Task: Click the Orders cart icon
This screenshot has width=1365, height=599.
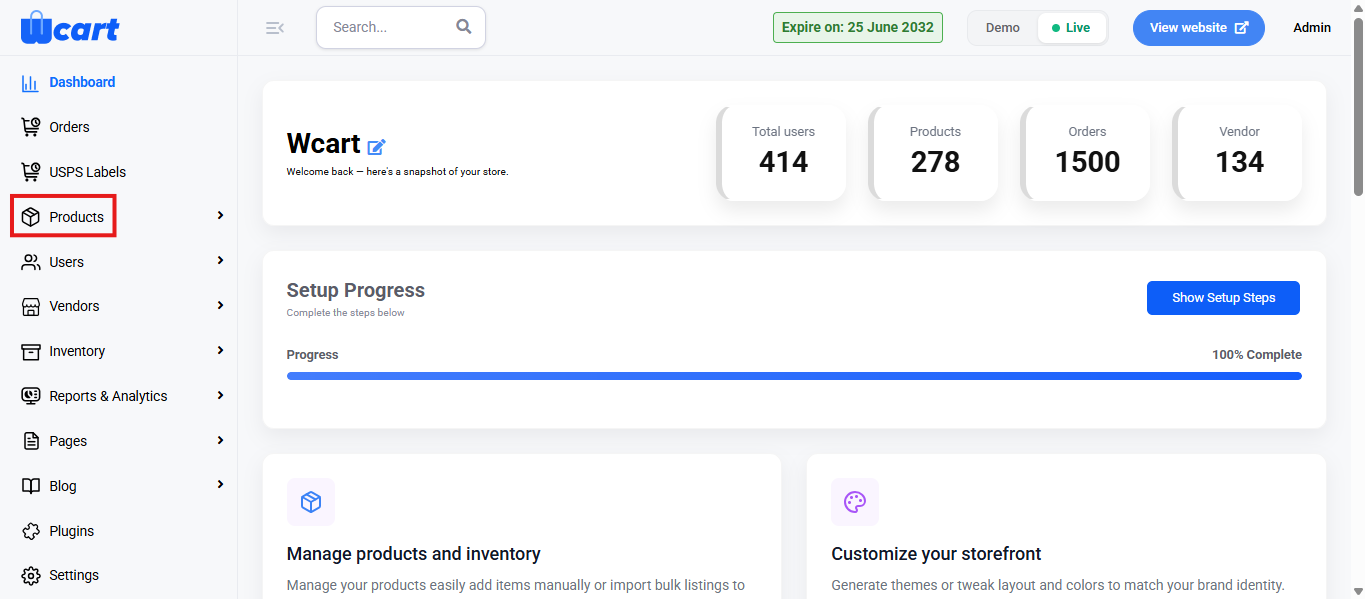Action: [x=31, y=127]
